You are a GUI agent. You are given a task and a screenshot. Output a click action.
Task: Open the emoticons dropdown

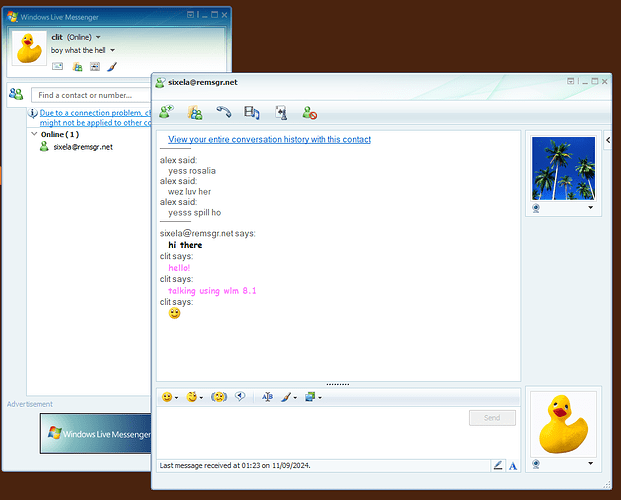tap(170, 397)
